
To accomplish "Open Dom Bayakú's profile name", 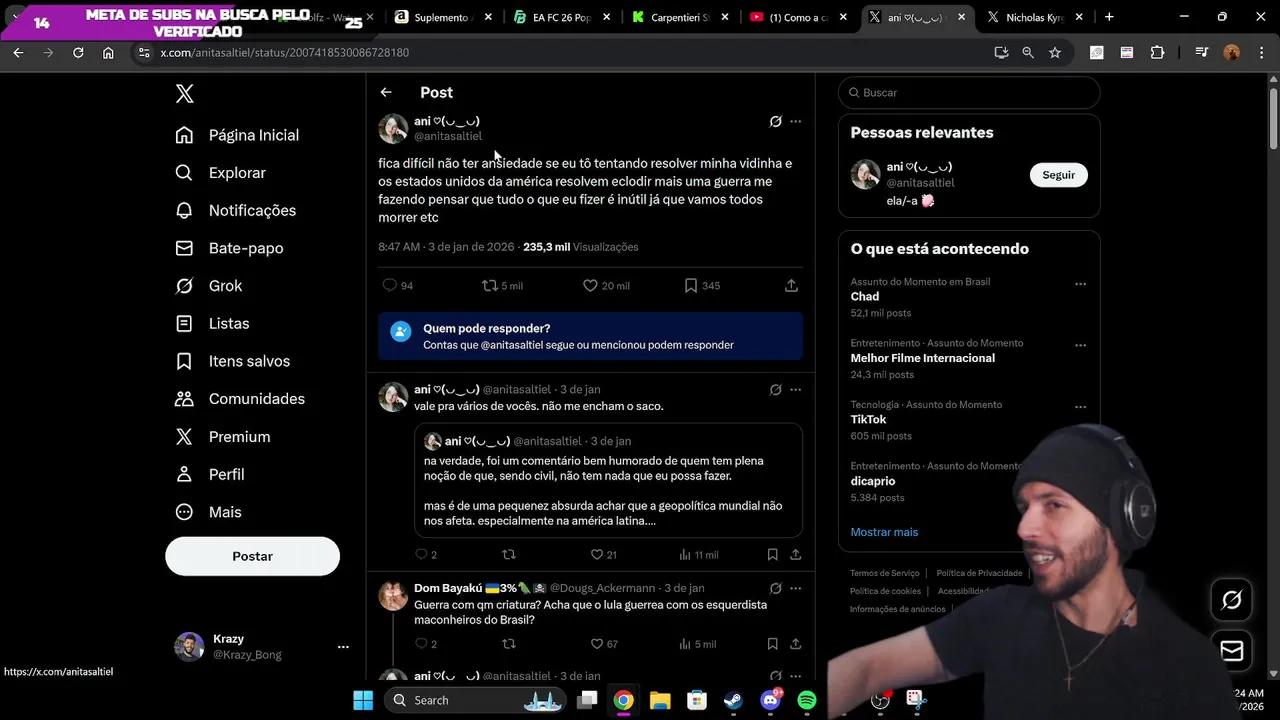I will [480, 588].
